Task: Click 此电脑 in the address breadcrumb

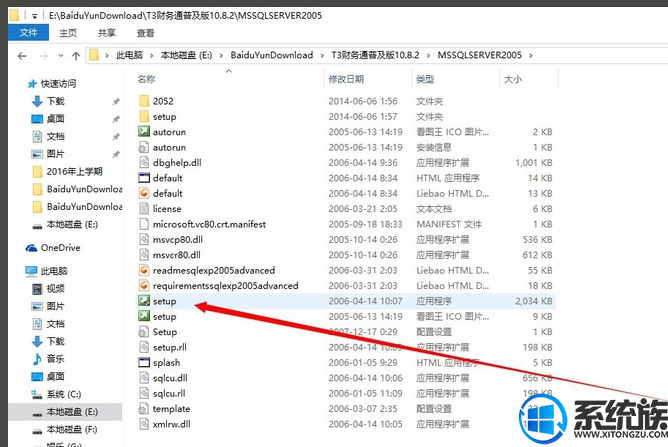Action: (130, 55)
